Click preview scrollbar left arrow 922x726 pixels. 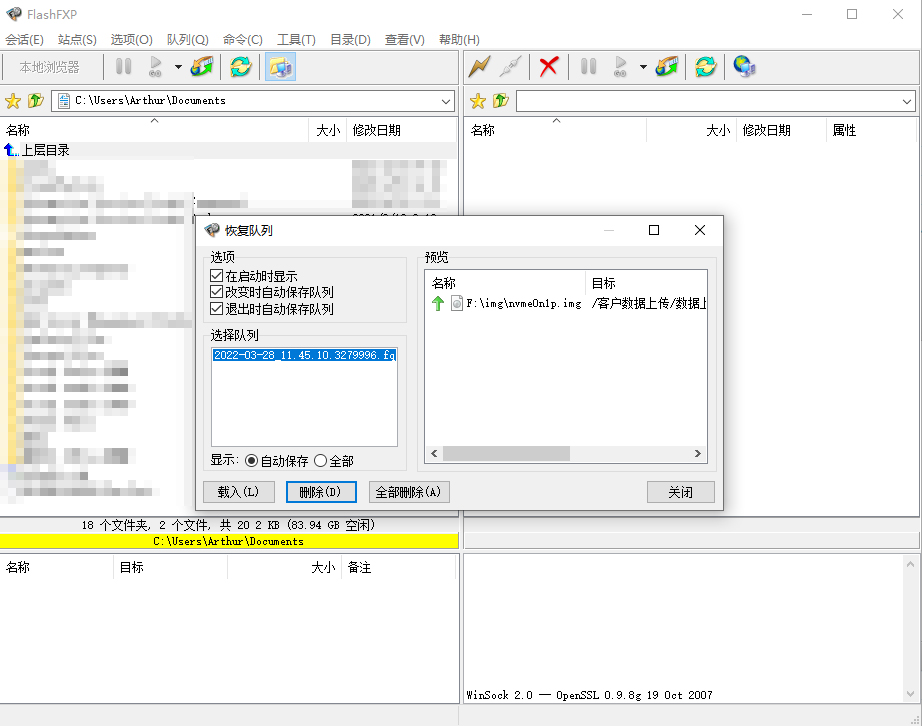[434, 453]
